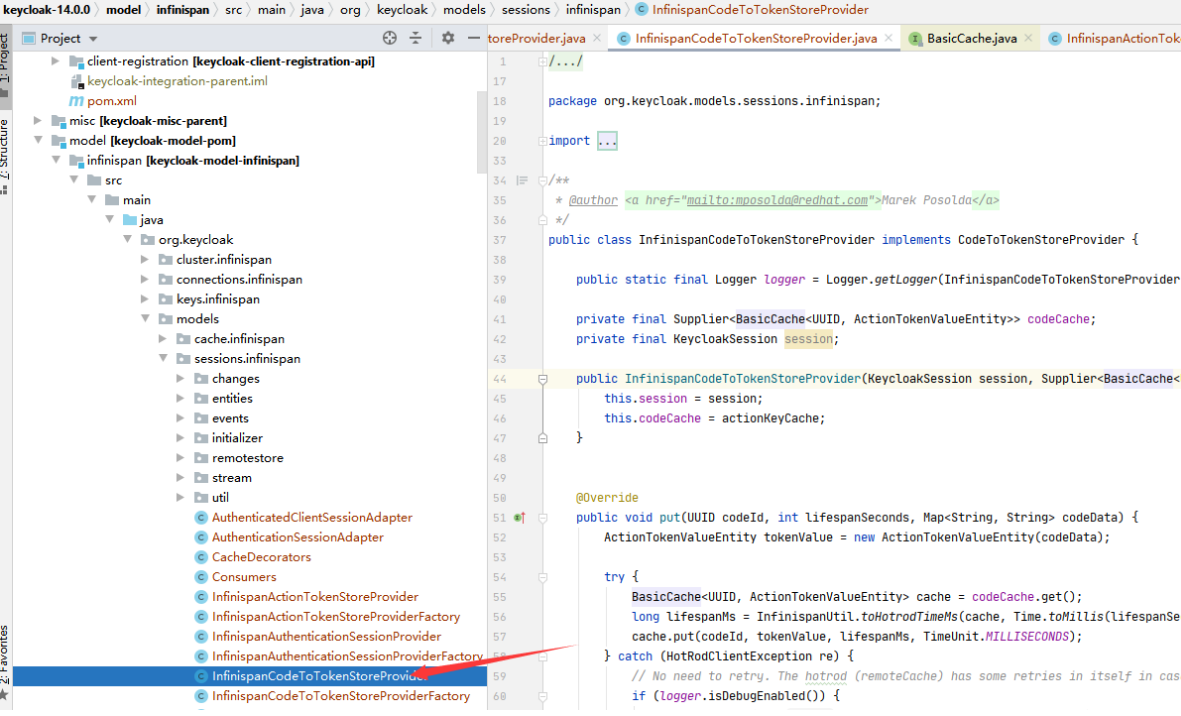Open AuthenticationSessionAdapter class
The width and height of the screenshot is (1181, 716).
click(x=298, y=537)
